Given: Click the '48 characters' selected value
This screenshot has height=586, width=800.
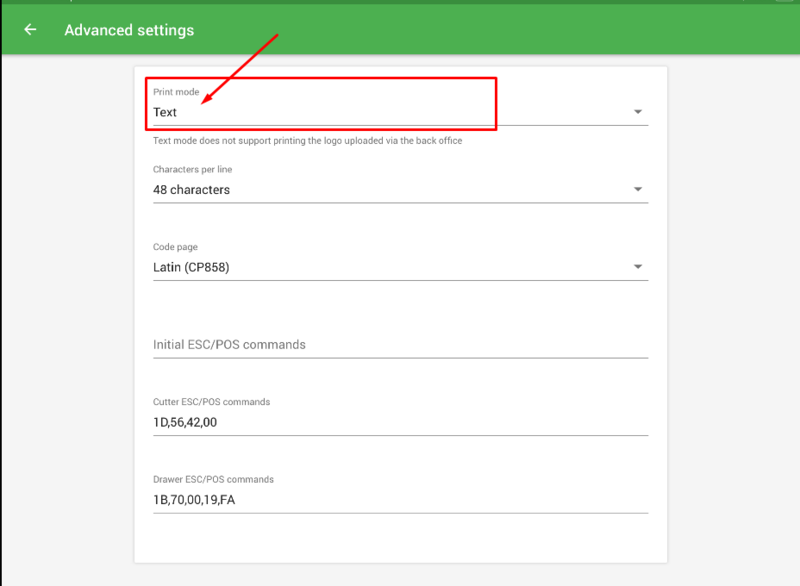Looking at the screenshot, I should point(191,190).
